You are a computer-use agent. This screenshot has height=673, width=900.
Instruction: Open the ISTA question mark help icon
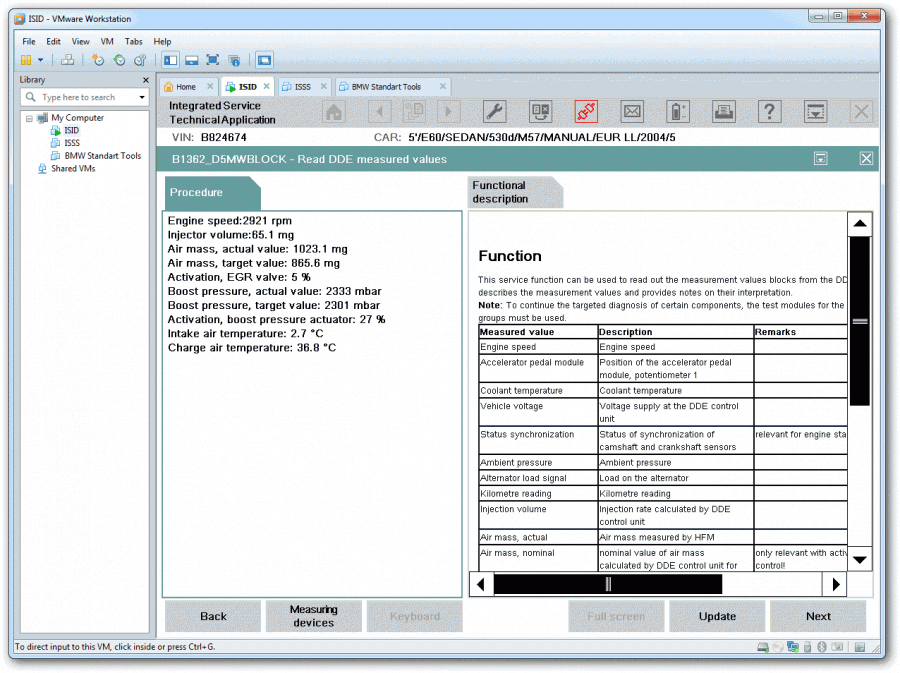tap(770, 111)
